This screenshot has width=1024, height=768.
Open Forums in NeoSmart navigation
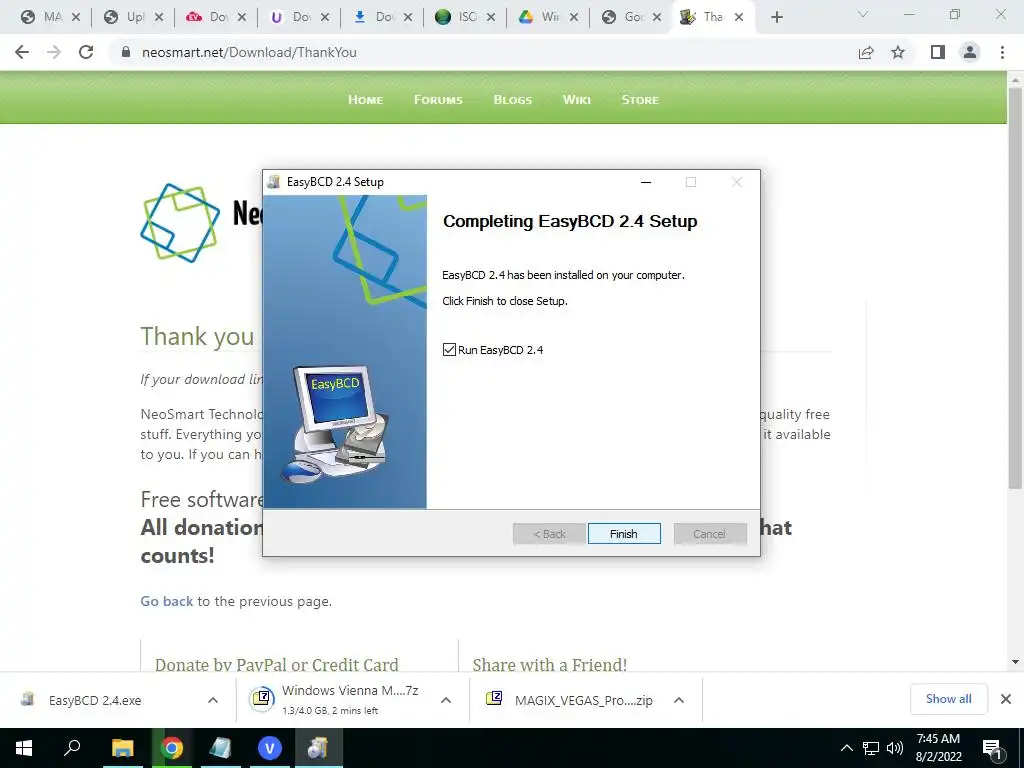pyautogui.click(x=438, y=99)
